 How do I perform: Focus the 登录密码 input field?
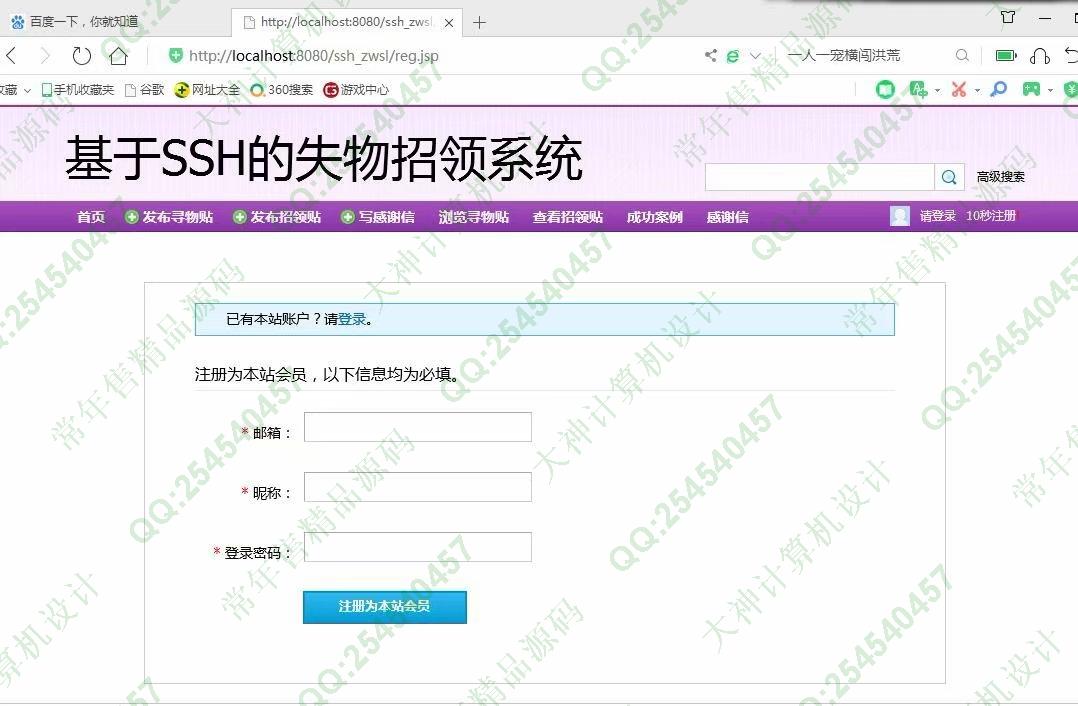pos(418,547)
